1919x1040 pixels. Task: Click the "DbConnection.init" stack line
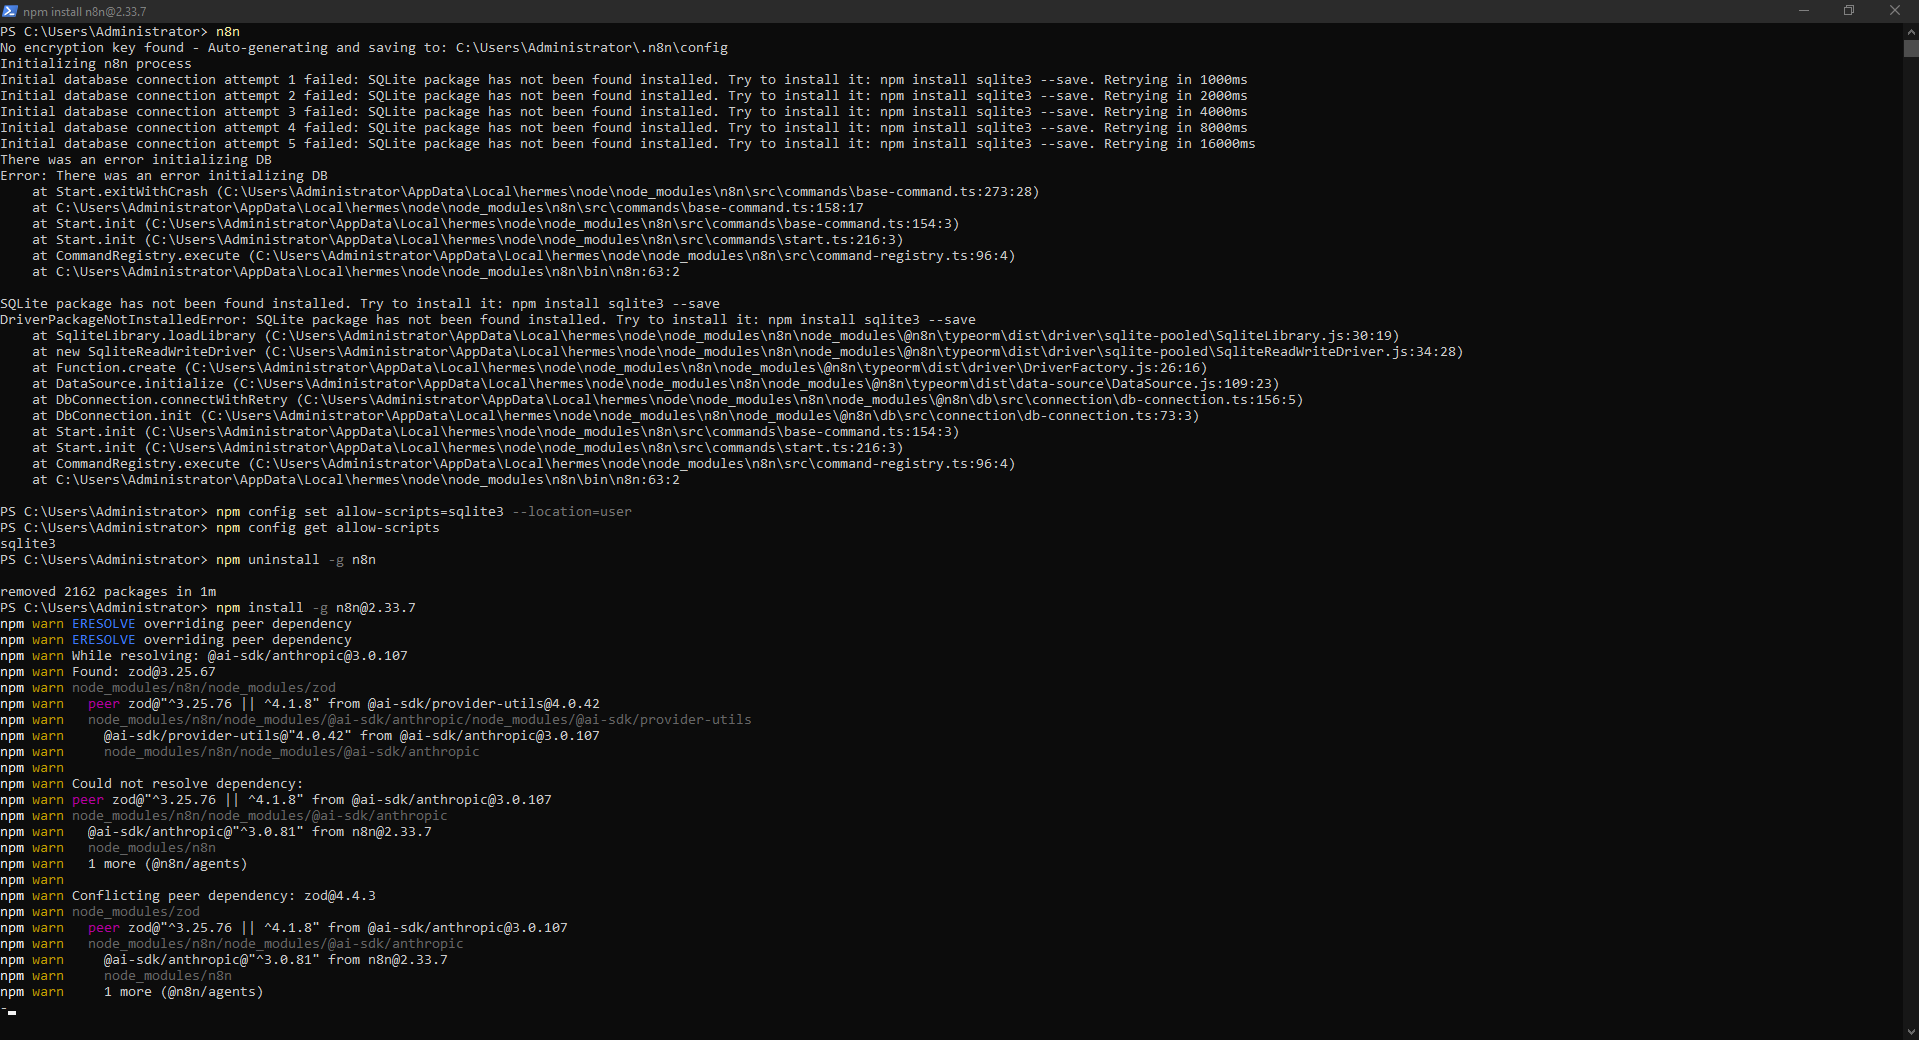(616, 416)
